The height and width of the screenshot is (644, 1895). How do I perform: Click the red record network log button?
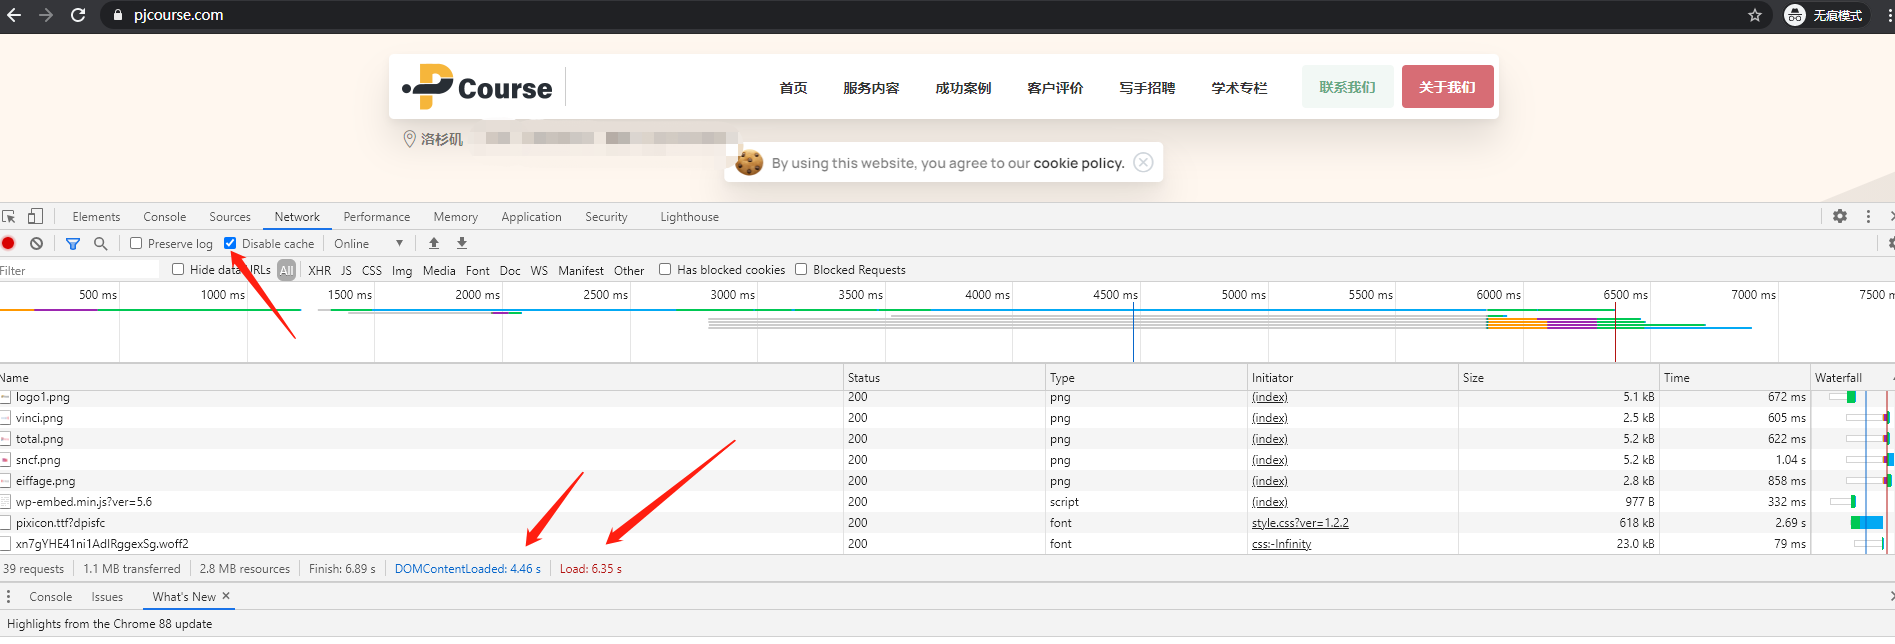point(9,243)
